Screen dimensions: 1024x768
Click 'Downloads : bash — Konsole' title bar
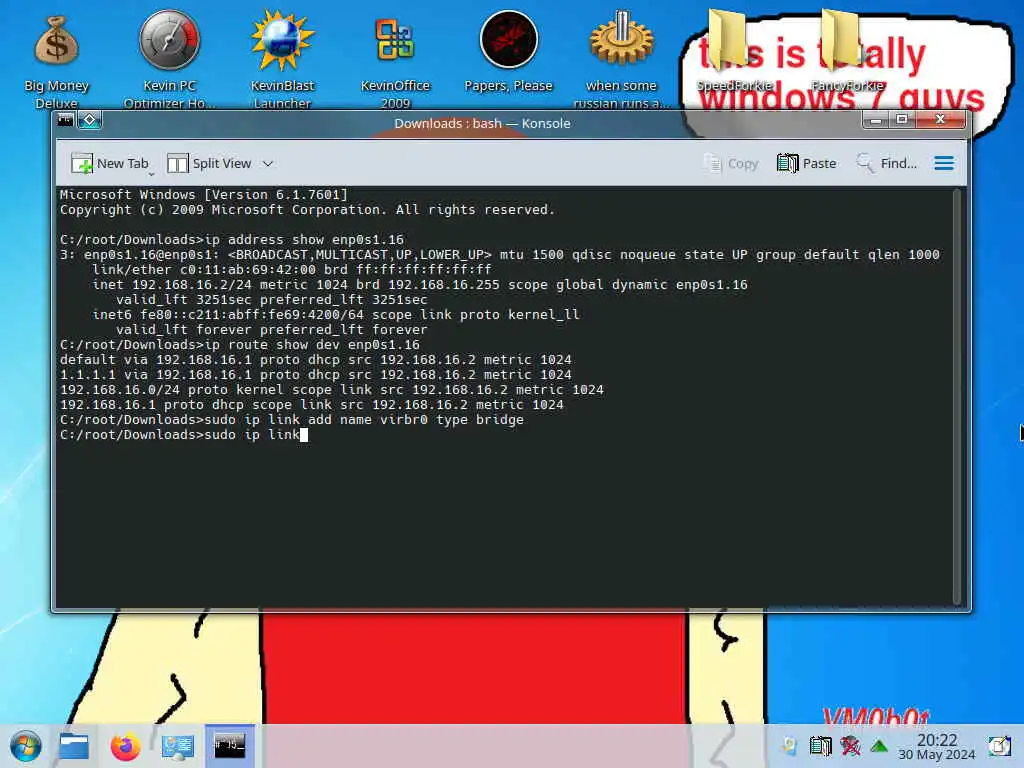[x=482, y=123]
